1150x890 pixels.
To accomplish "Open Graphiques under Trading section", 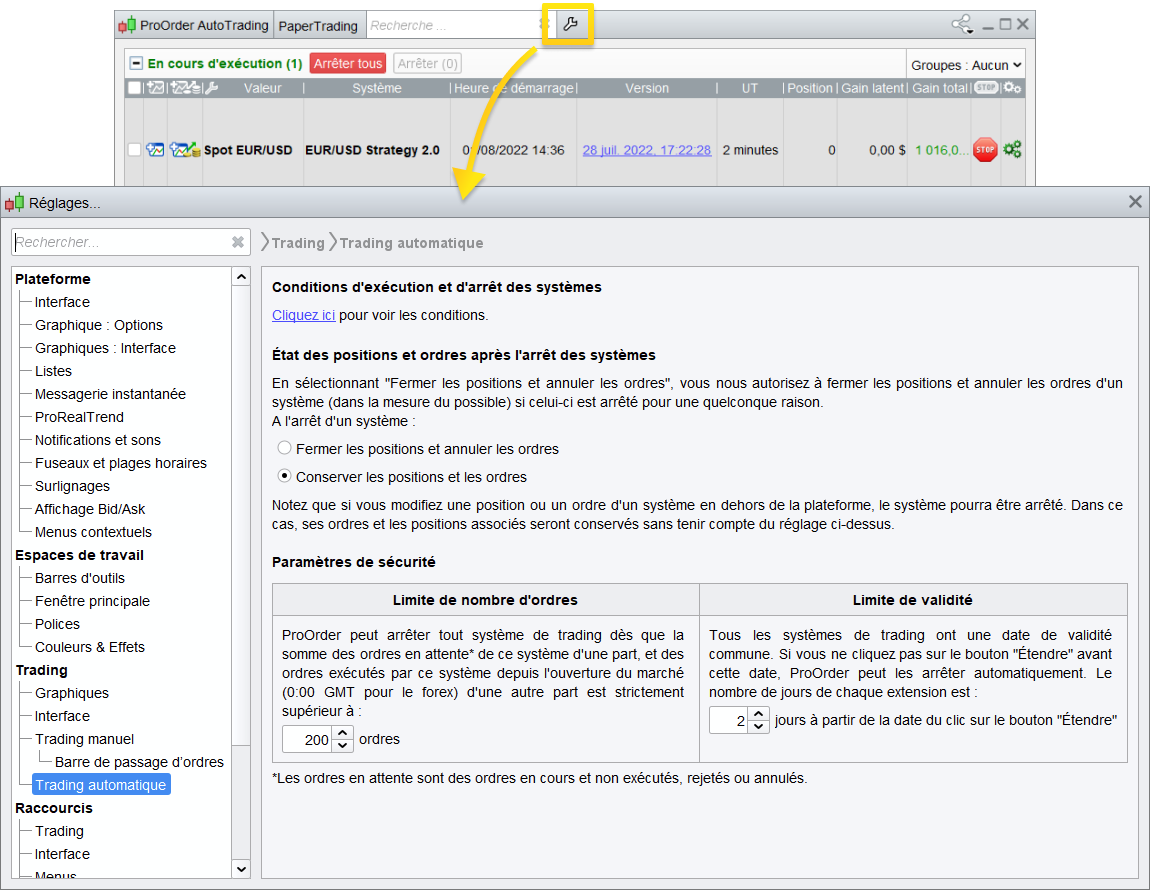I will point(72,693).
